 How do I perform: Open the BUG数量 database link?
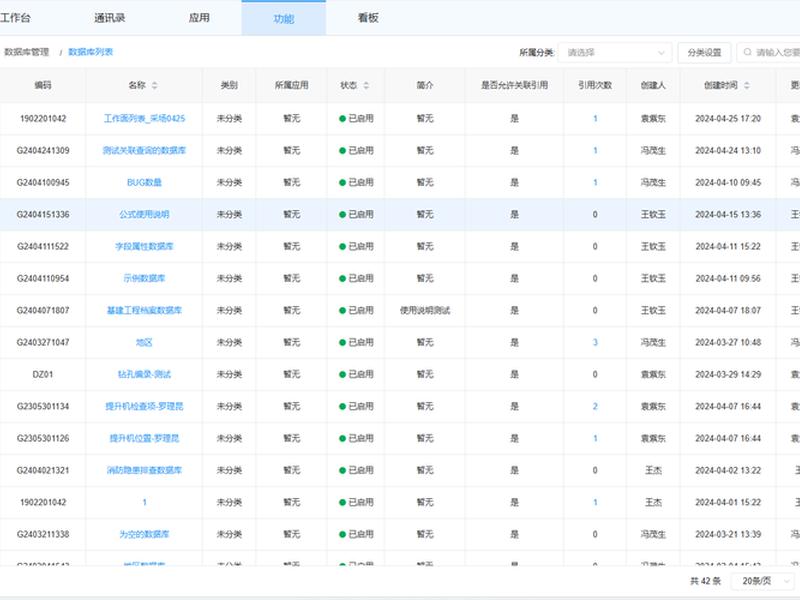pos(144,182)
